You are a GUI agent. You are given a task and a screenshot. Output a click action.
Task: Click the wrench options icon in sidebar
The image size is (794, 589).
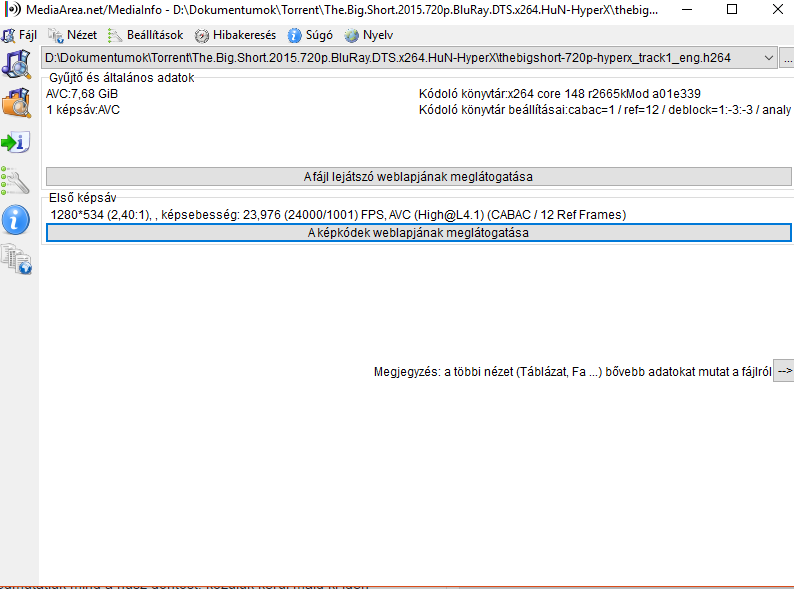pyautogui.click(x=15, y=181)
